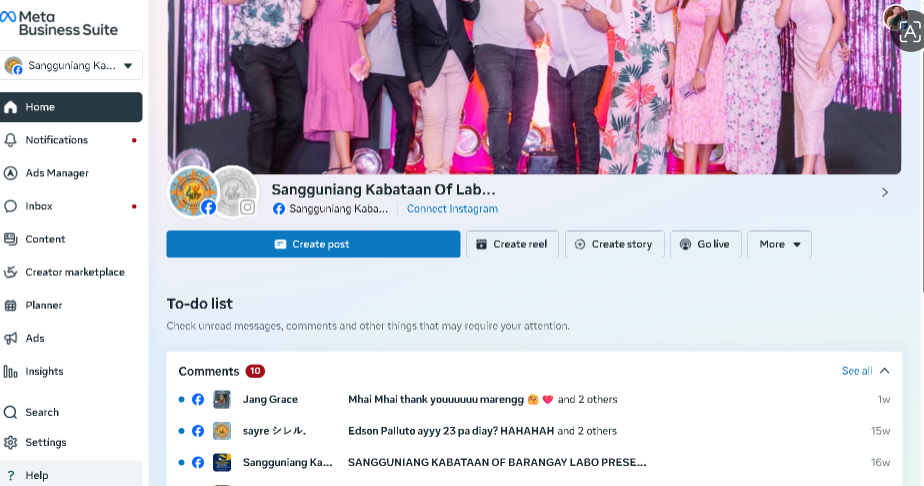Screen dimensions: 924x486
Task: Click the Search magnifier icon
Action: [x=11, y=412]
